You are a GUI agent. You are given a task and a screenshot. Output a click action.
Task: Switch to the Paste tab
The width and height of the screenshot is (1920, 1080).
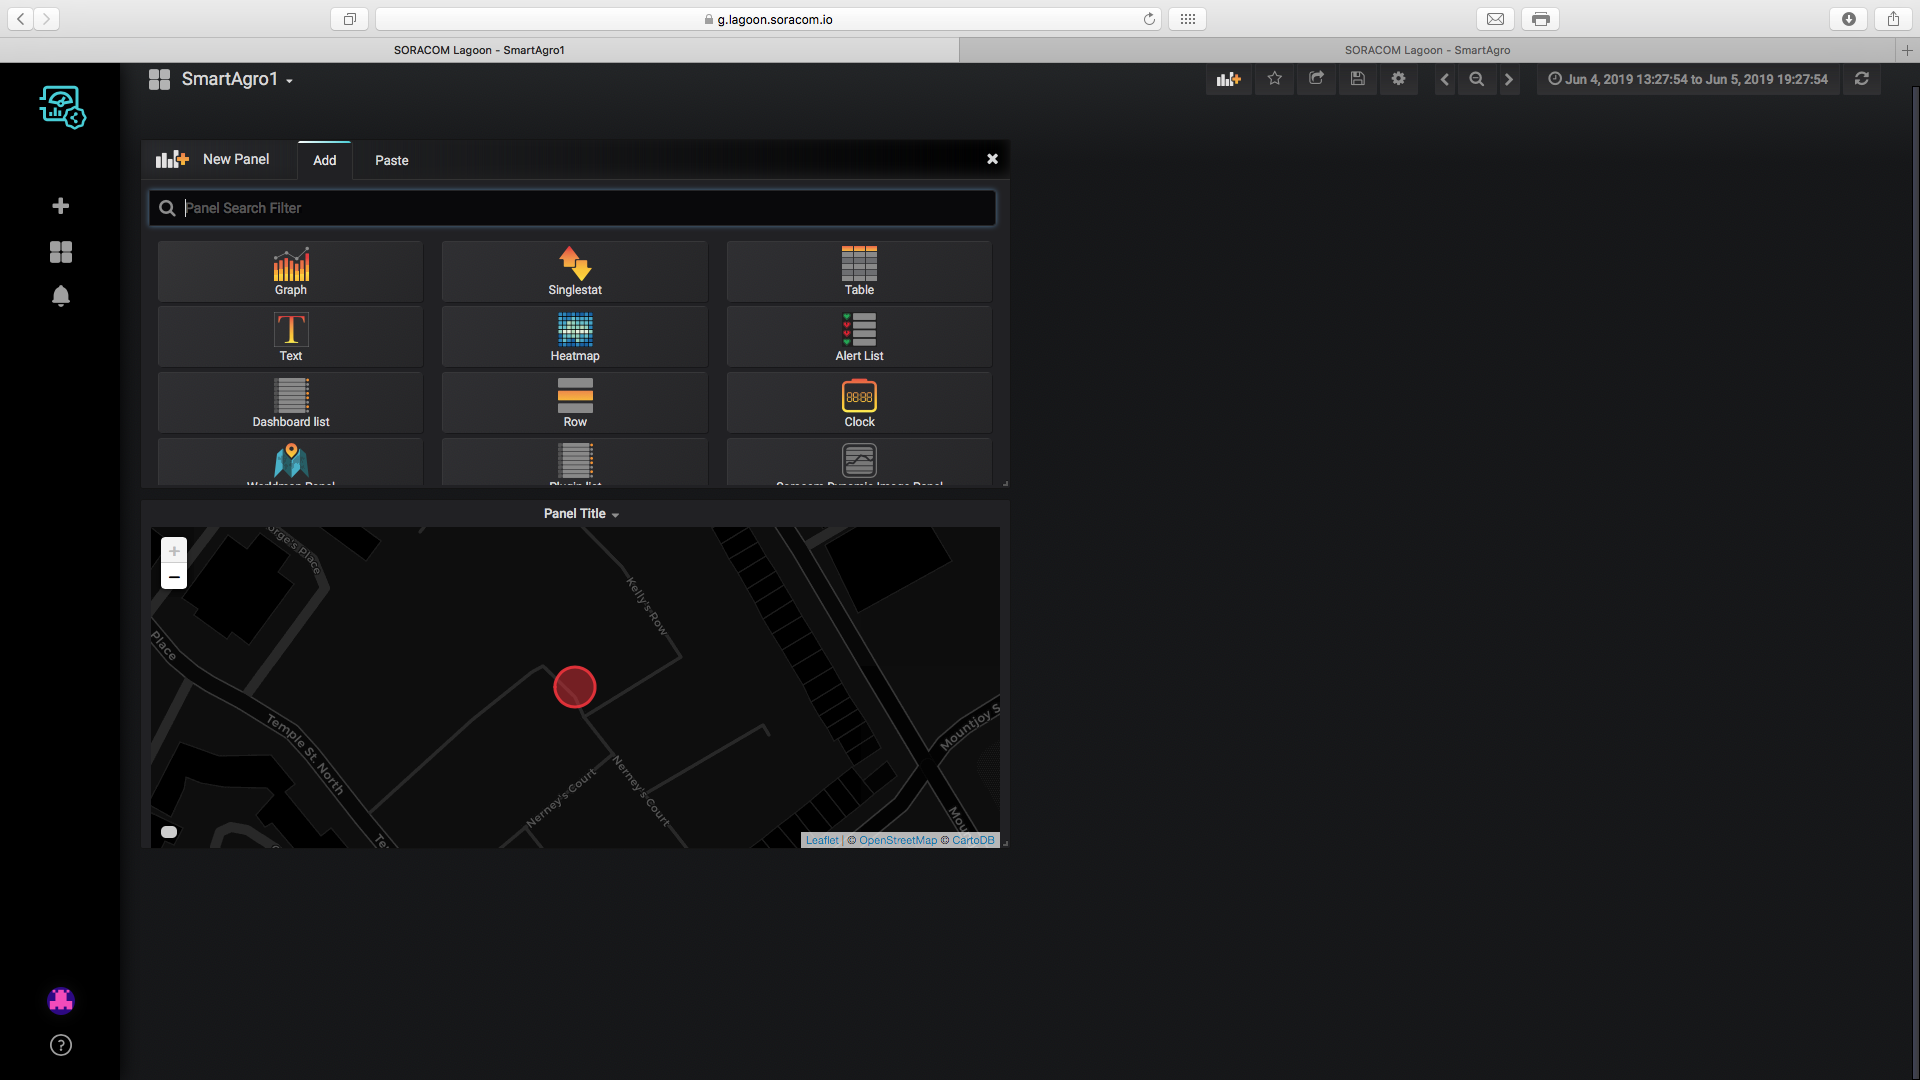pyautogui.click(x=391, y=160)
